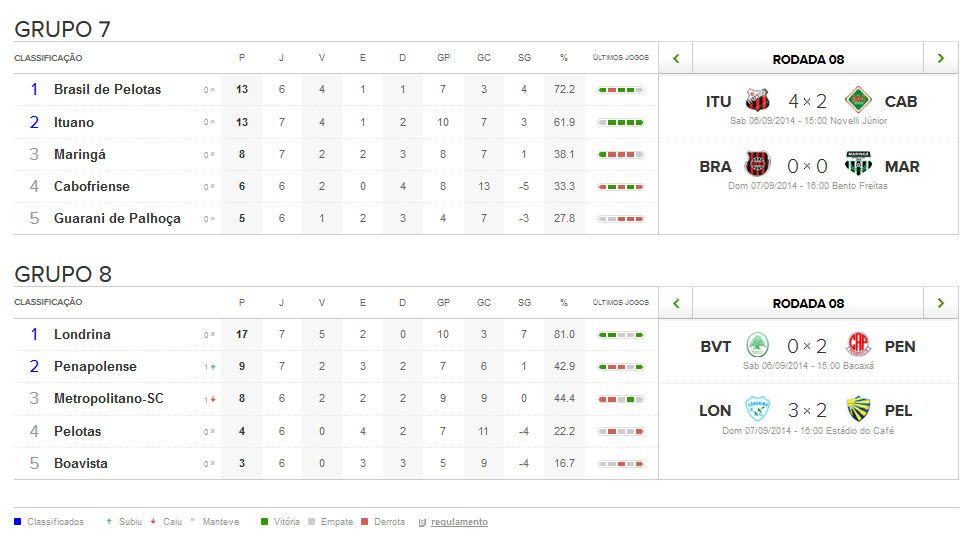The image size is (972, 541).
Task: Click Ituano team crest in round results
Action: pos(759,101)
